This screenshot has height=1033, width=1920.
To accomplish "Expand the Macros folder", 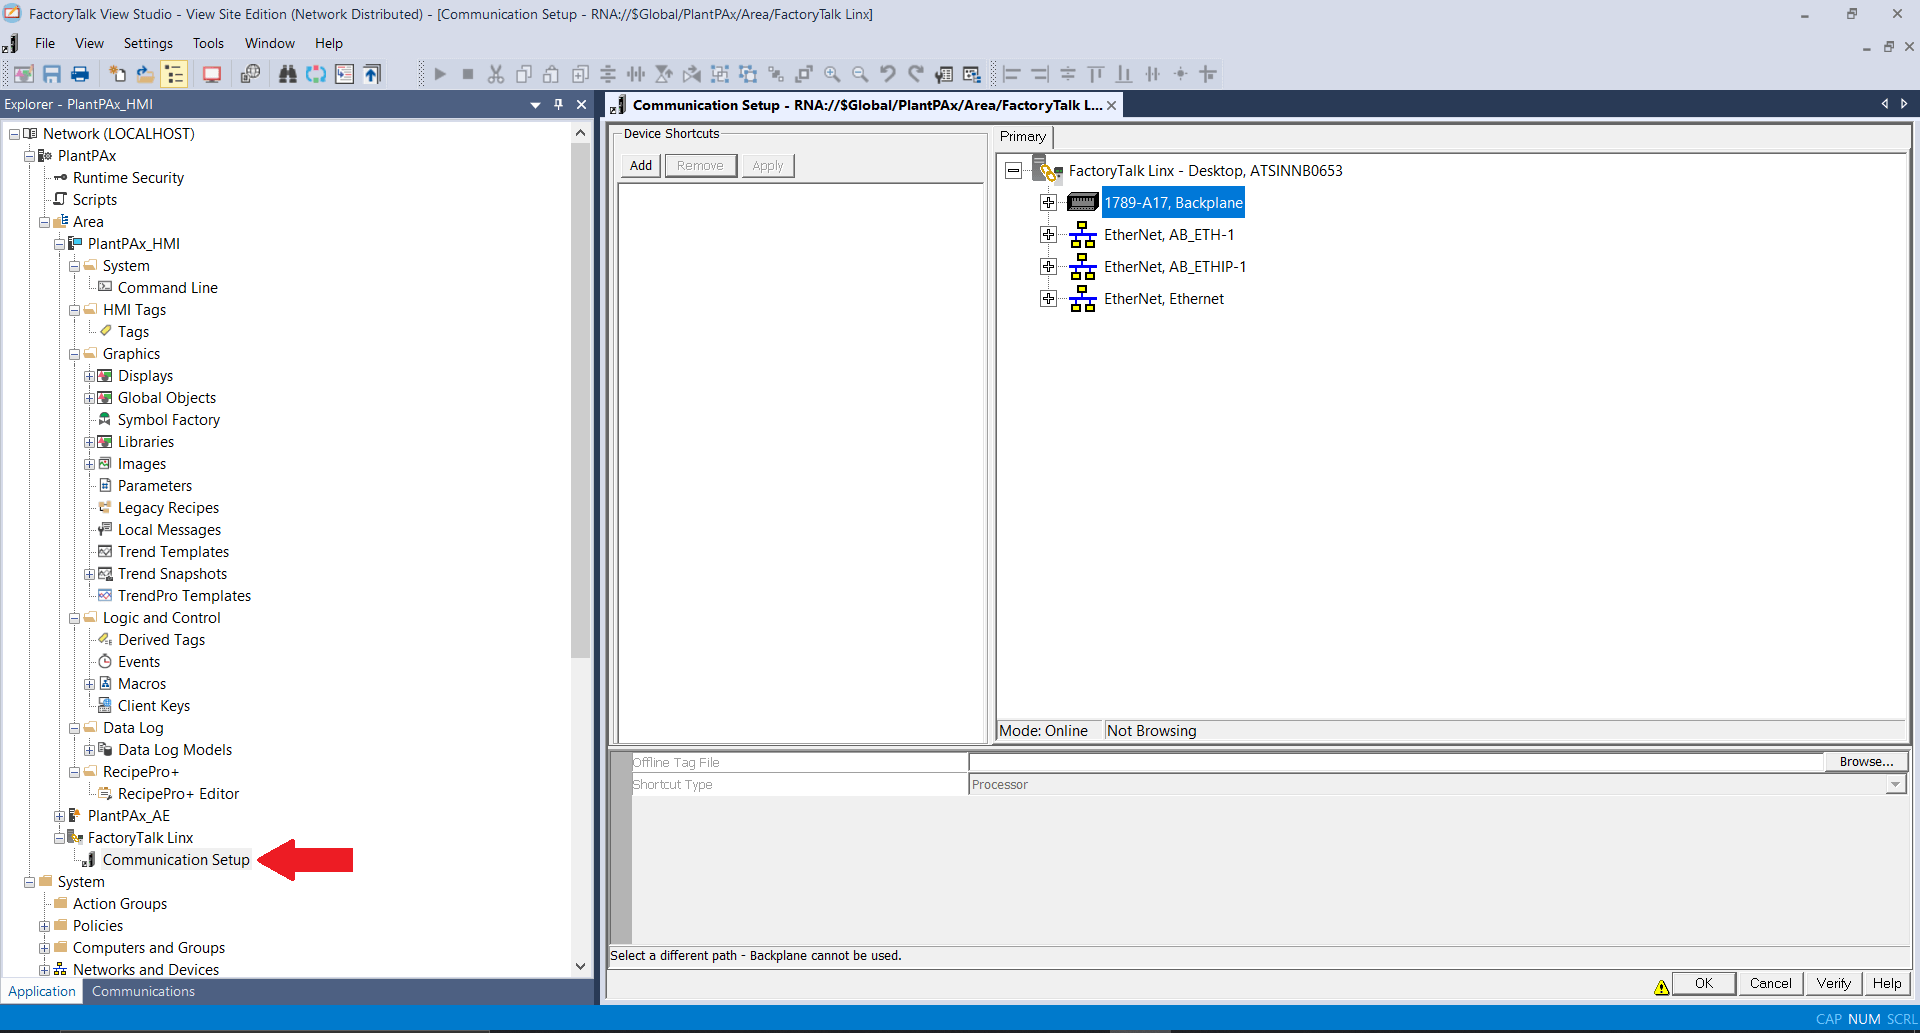I will click(x=89, y=684).
